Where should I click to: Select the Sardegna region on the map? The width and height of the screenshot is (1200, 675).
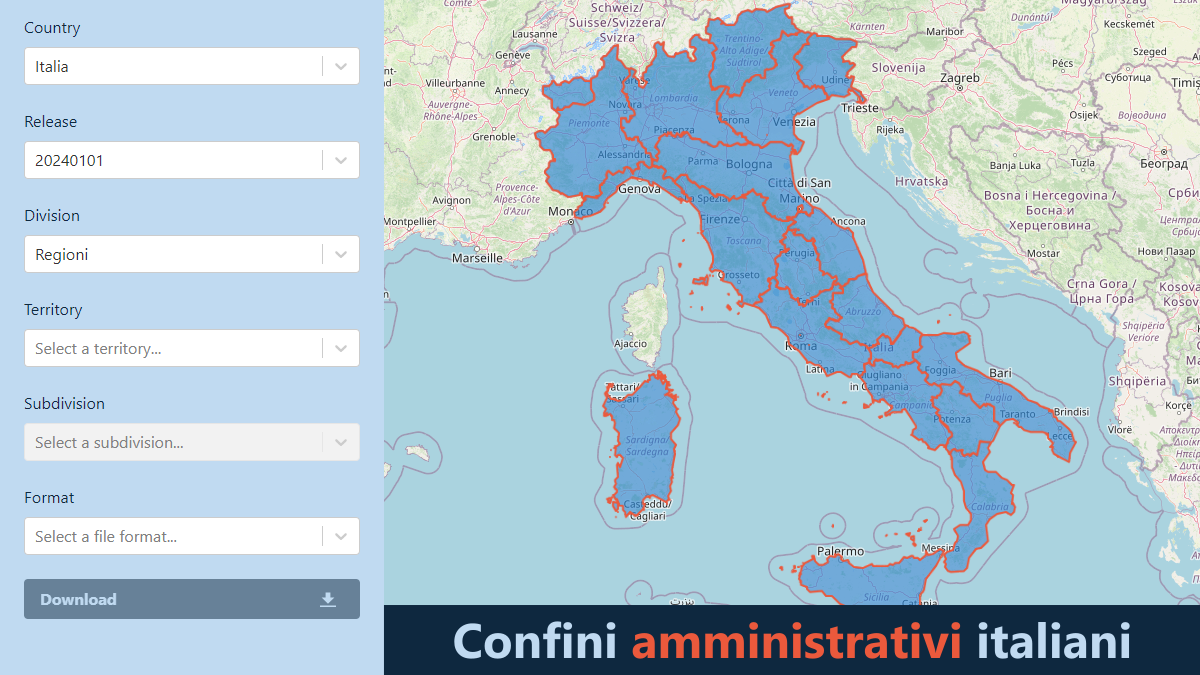click(x=645, y=445)
